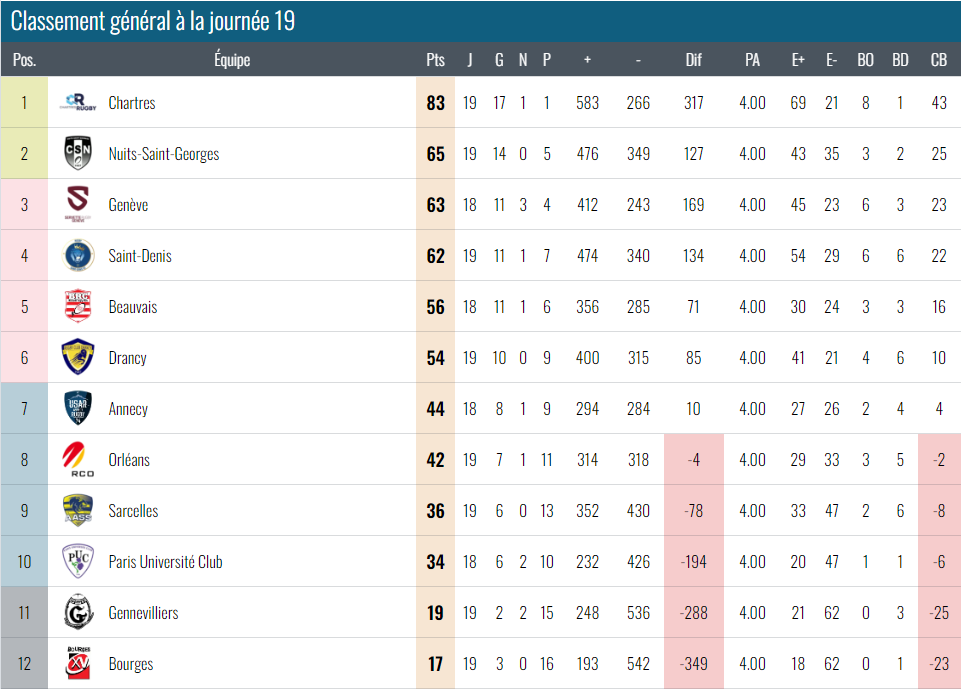Click the Sarcelles team crest

point(78,510)
